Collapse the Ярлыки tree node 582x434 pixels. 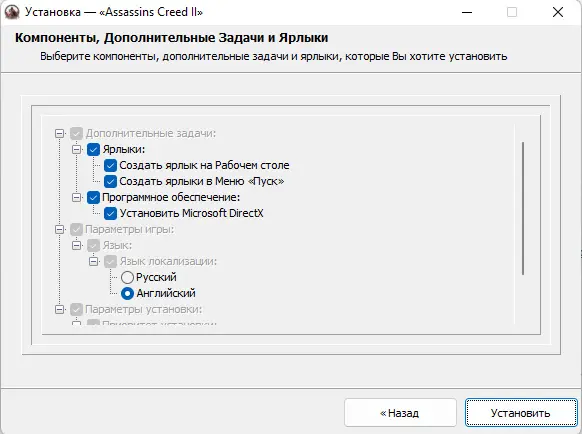76,149
